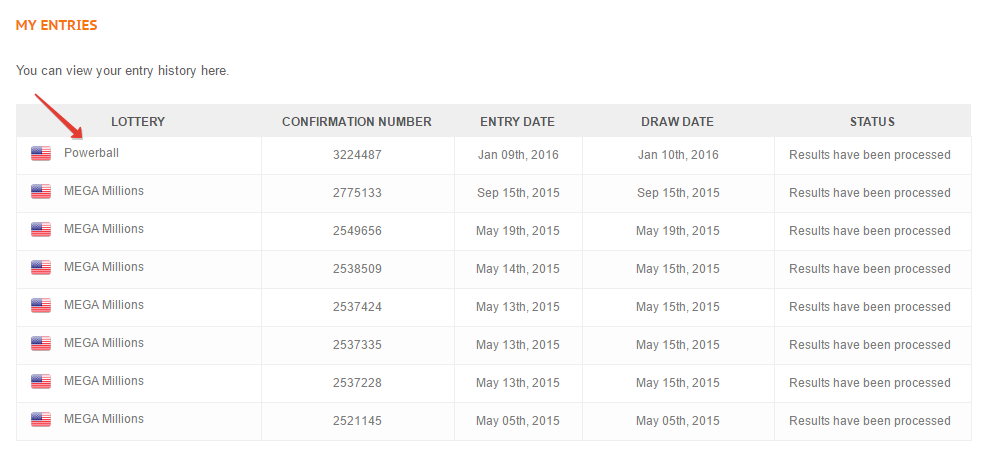Image resolution: width=988 pixels, height=455 pixels.
Task: Click the flag icon for entry 2537228
Action: point(41,381)
